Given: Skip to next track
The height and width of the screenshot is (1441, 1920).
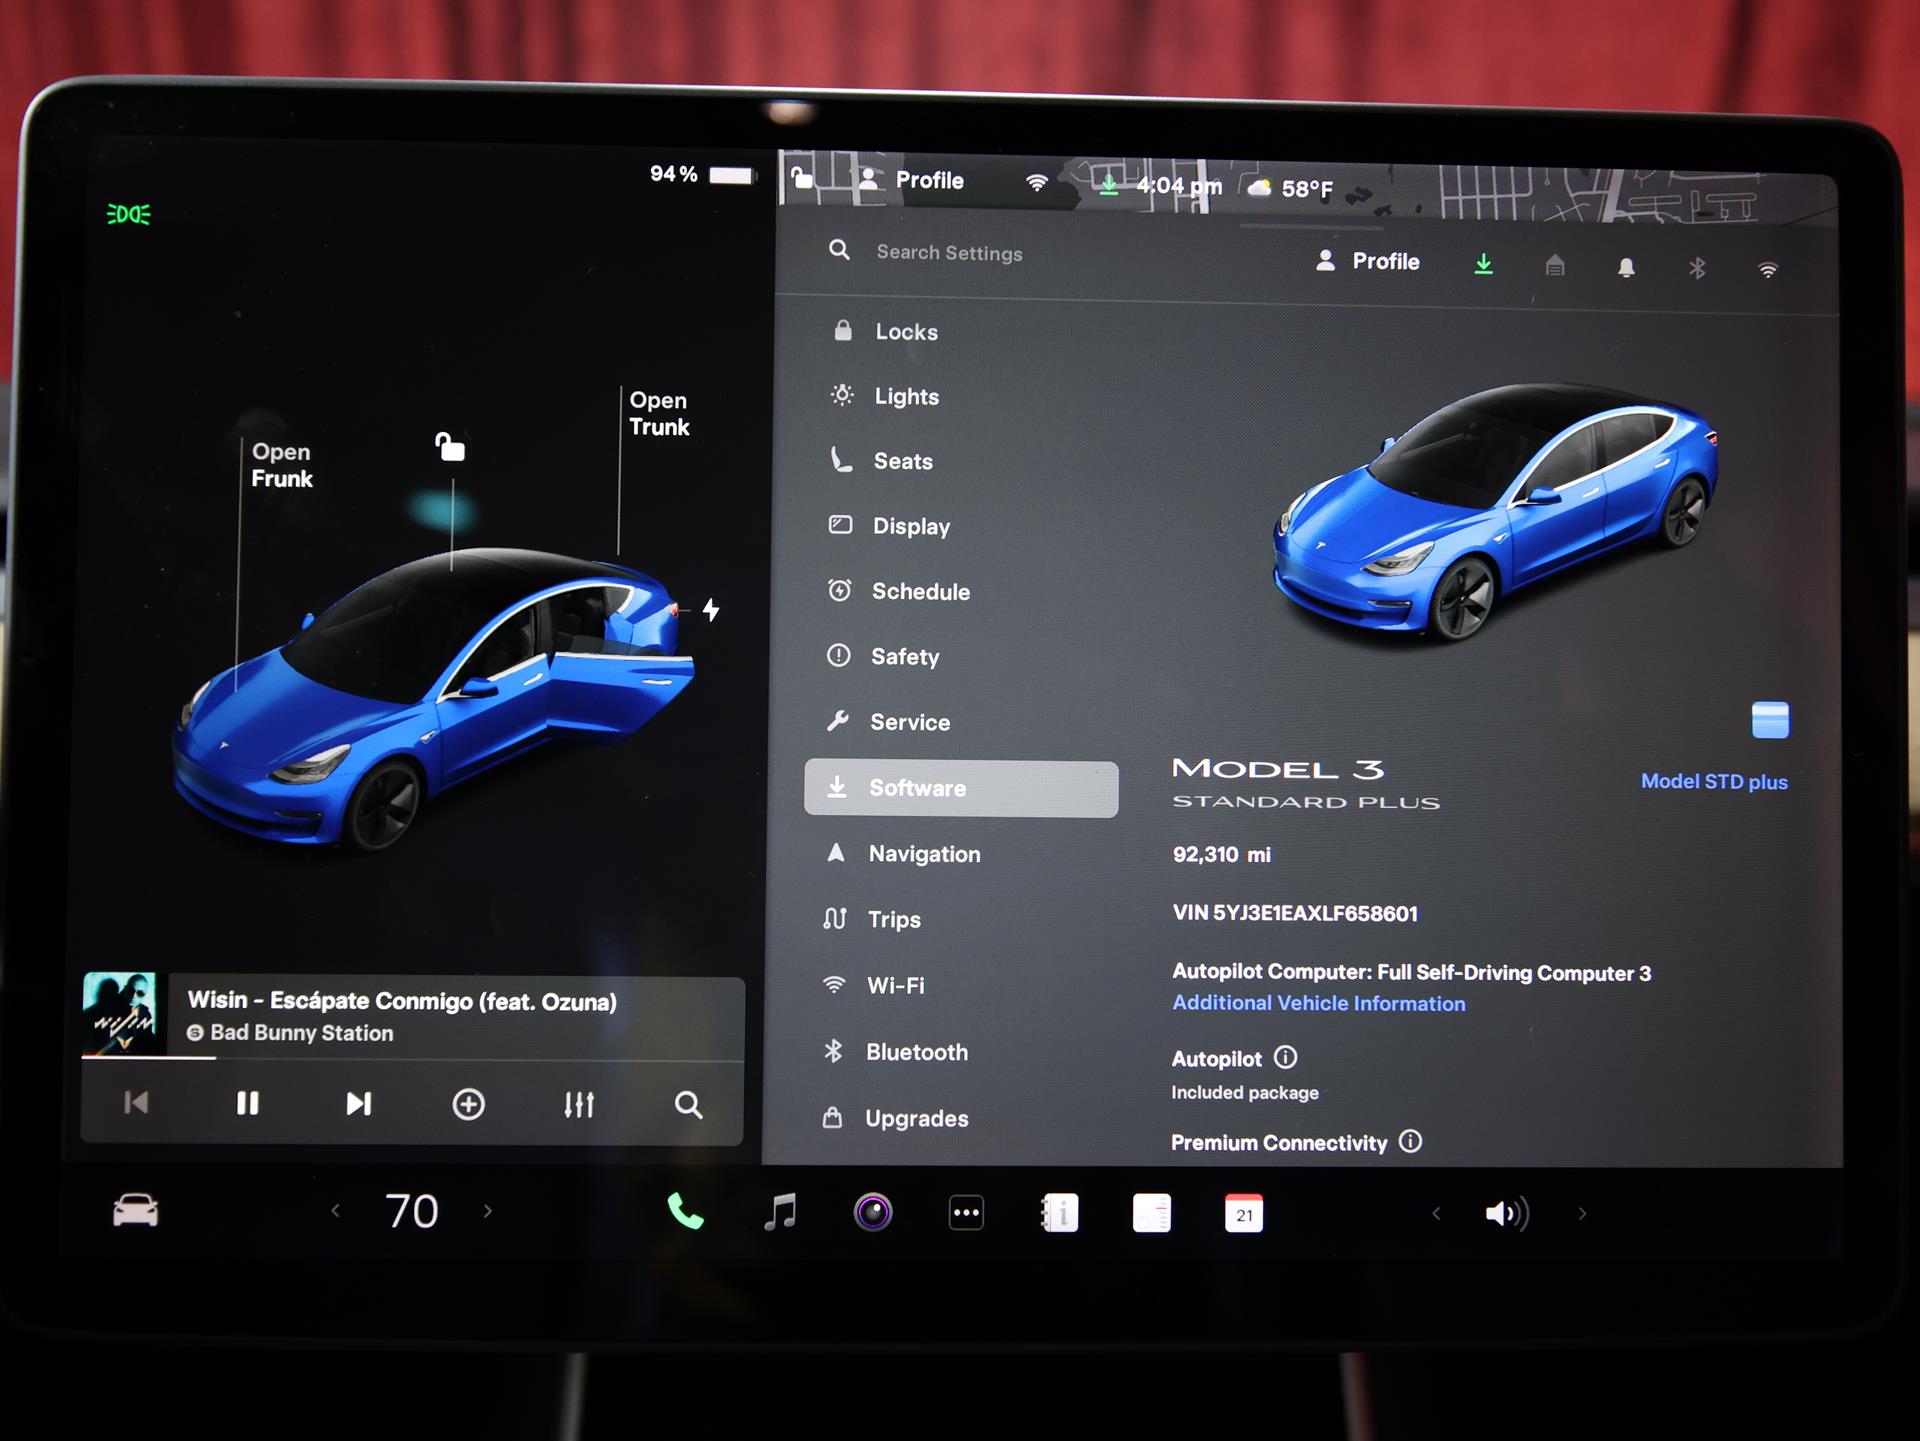Looking at the screenshot, I should click(358, 1103).
